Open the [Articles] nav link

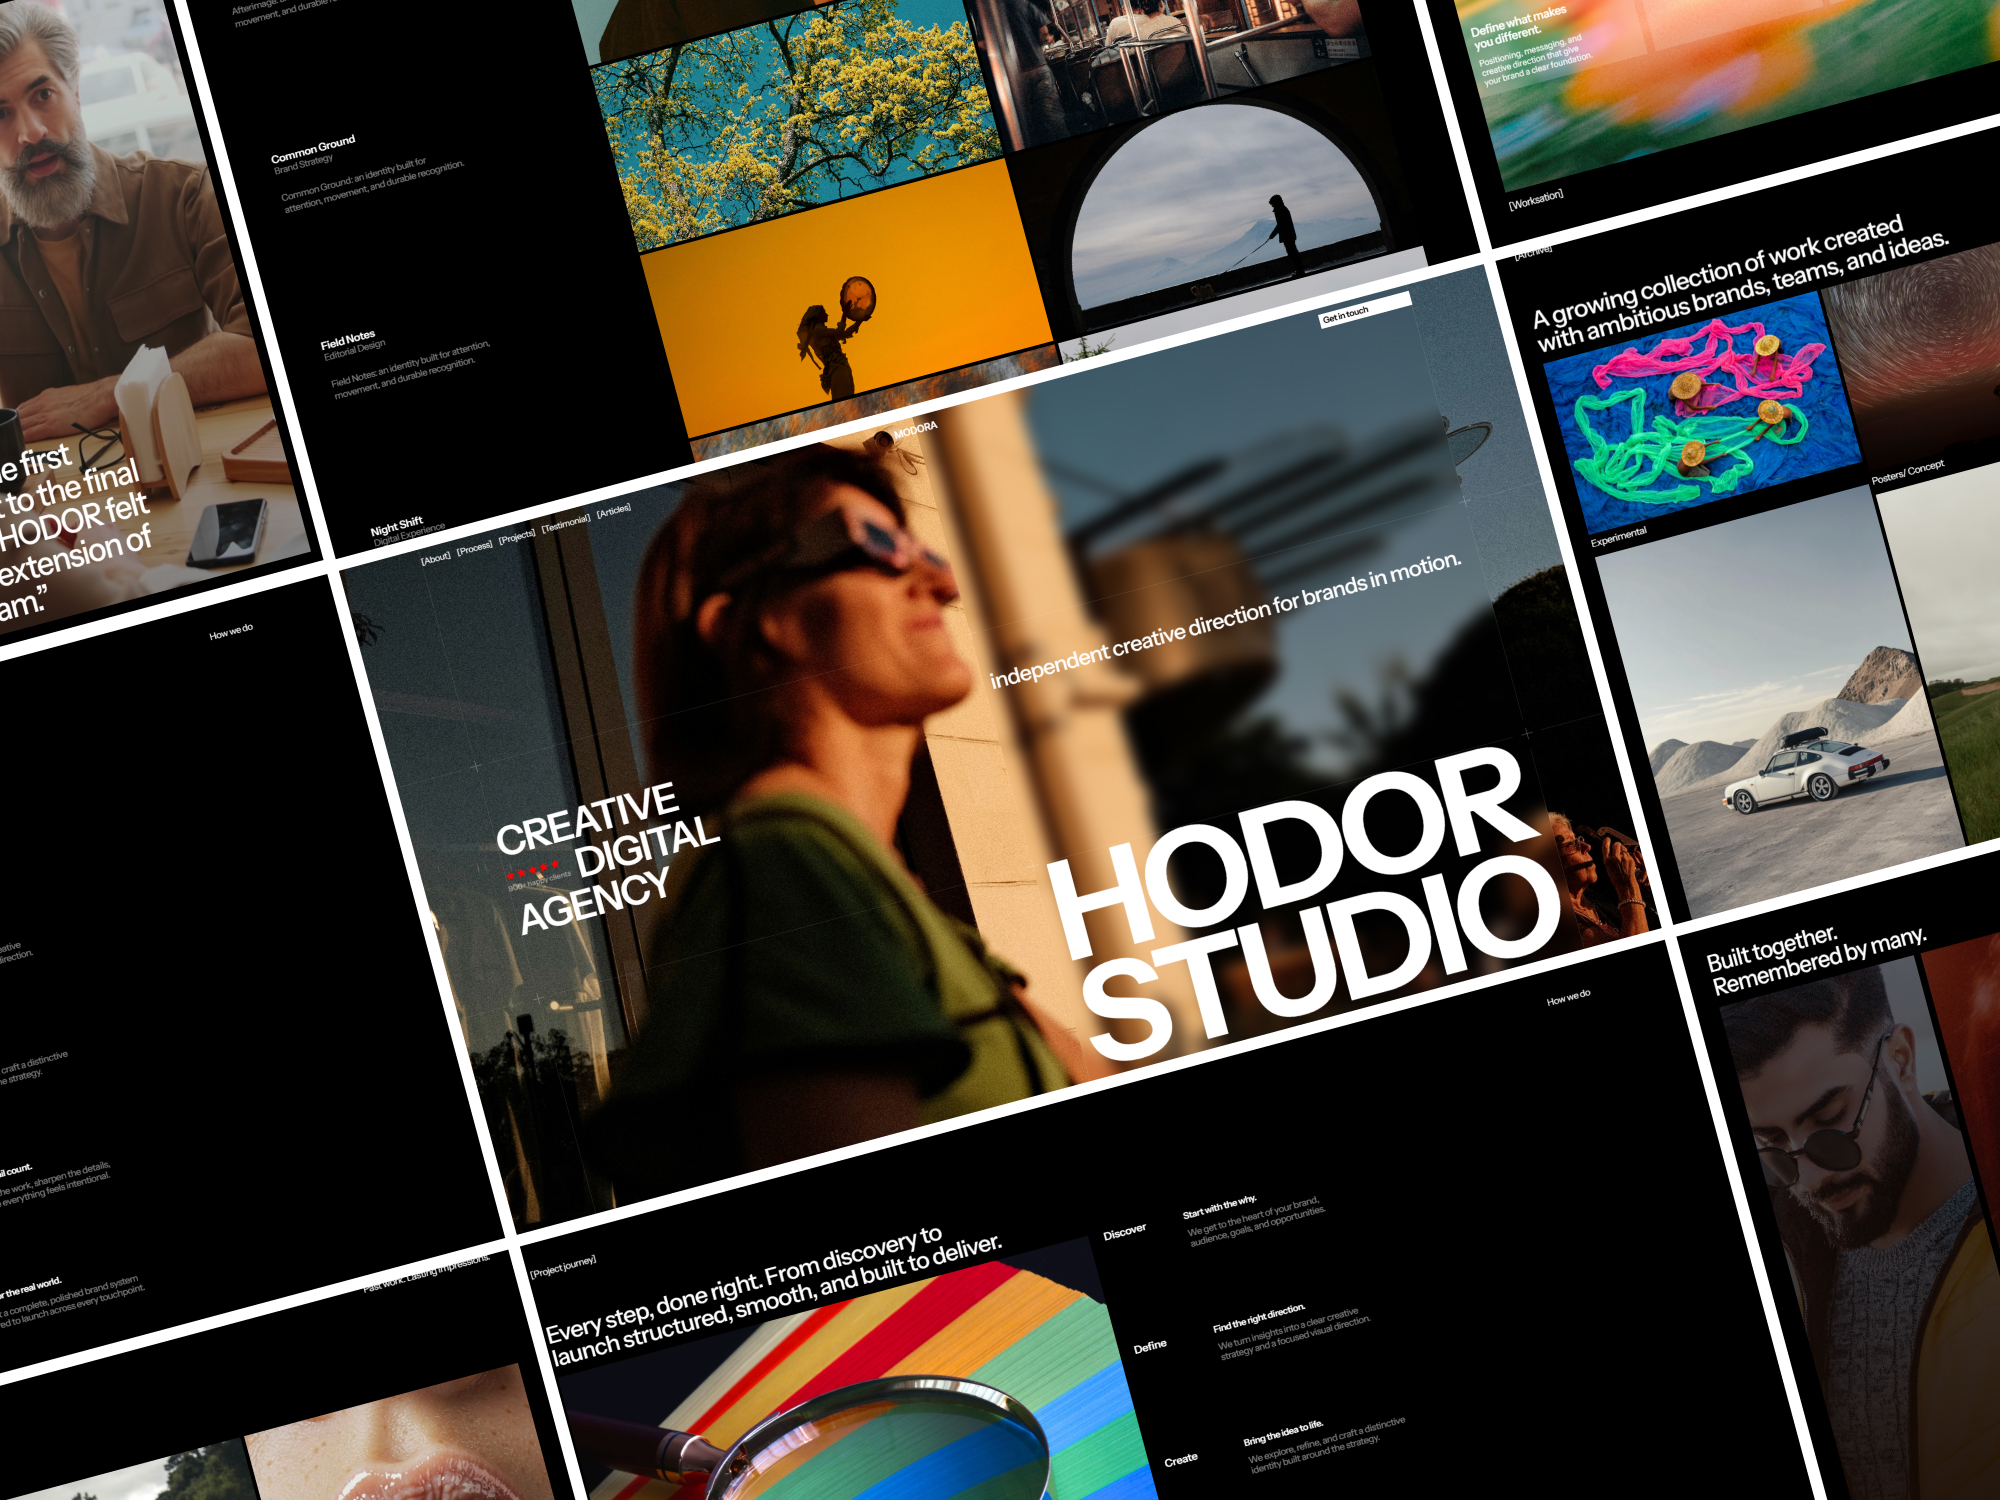pos(614,510)
